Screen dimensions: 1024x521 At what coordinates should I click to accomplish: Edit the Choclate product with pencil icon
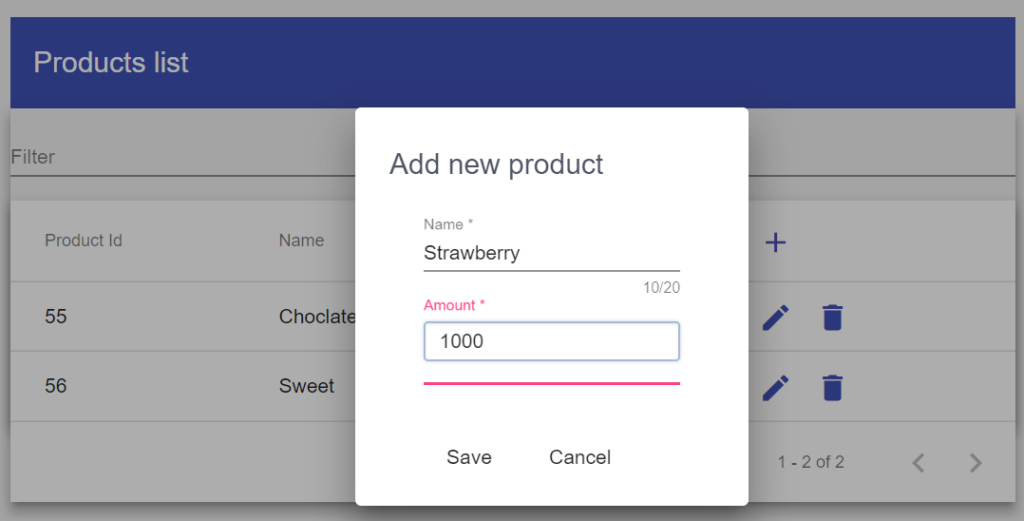tap(775, 317)
